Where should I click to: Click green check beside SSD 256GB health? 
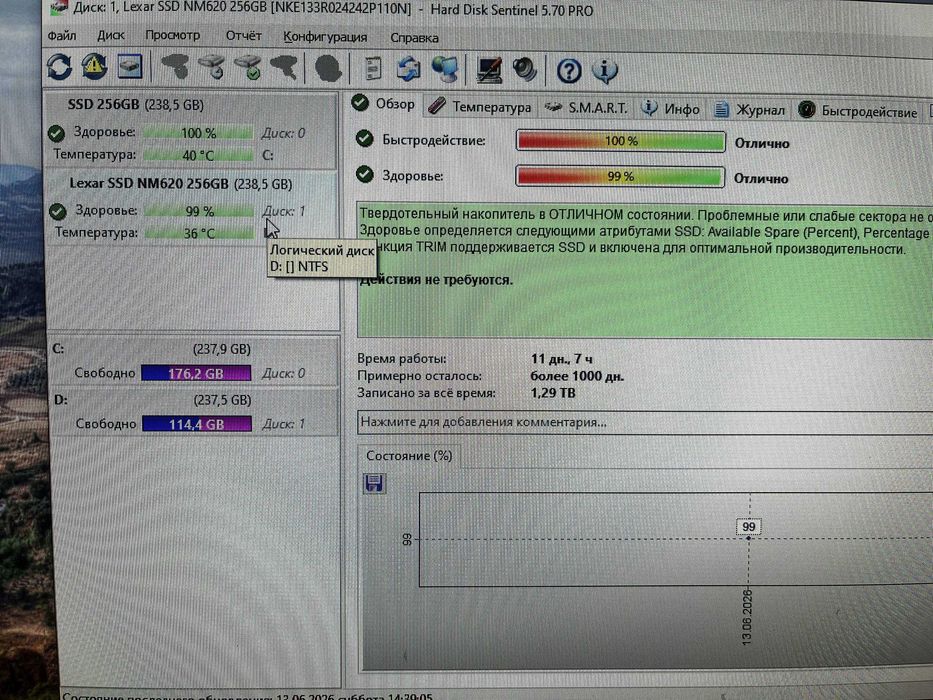[56, 133]
